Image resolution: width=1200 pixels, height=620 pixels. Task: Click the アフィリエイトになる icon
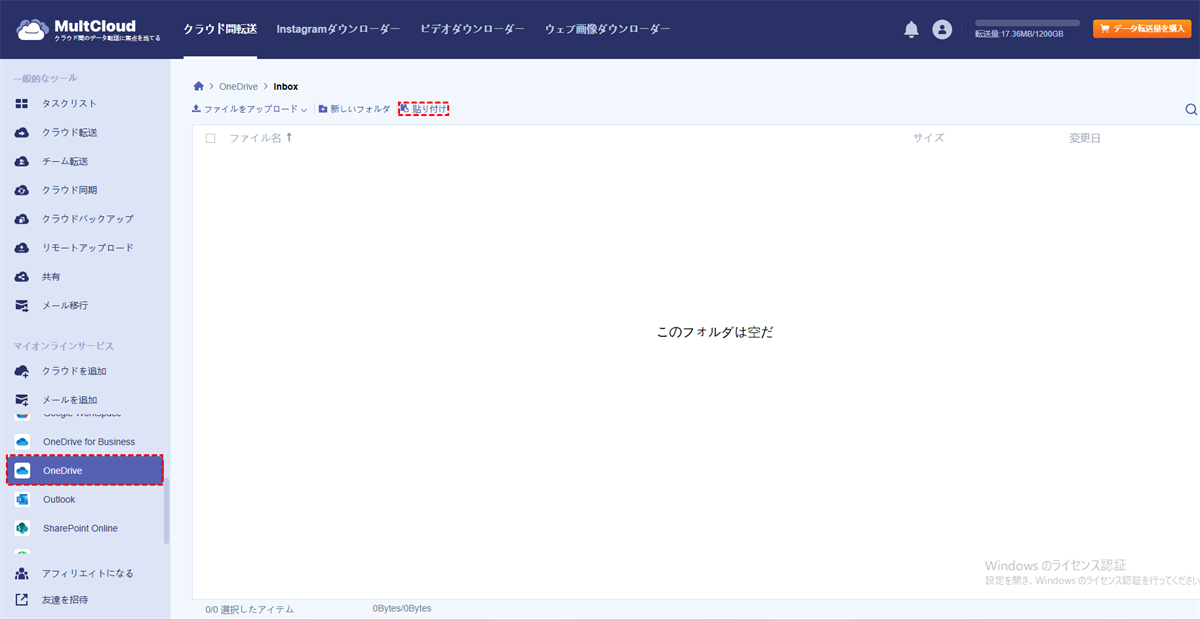(22, 574)
